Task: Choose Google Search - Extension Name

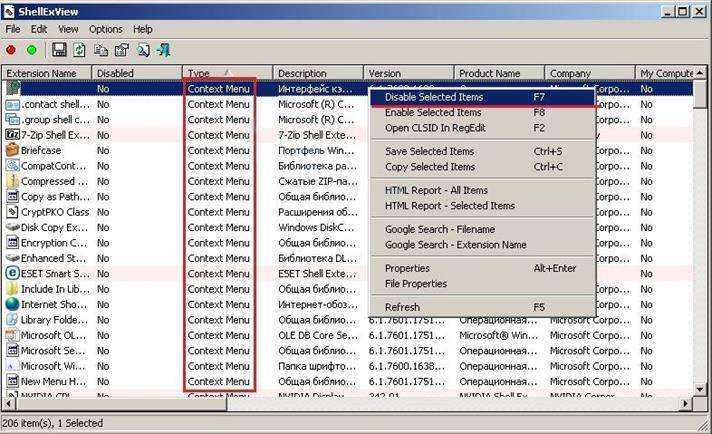Action: (483, 245)
